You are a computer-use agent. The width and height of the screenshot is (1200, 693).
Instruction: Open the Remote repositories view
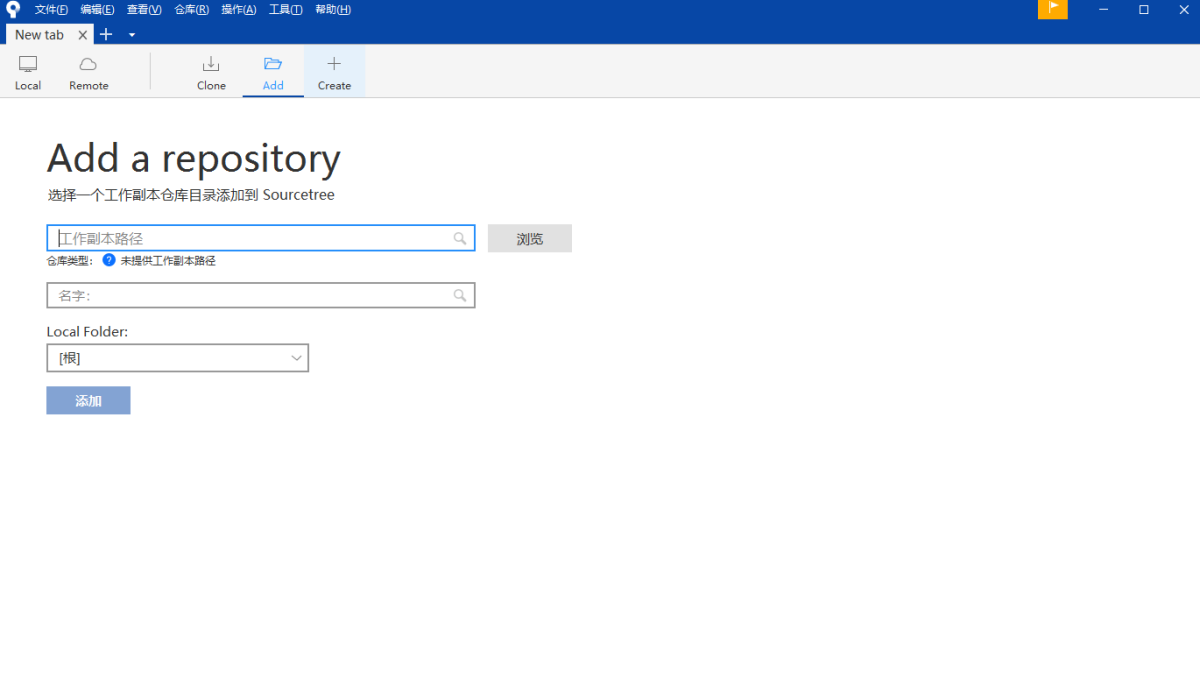(88, 71)
